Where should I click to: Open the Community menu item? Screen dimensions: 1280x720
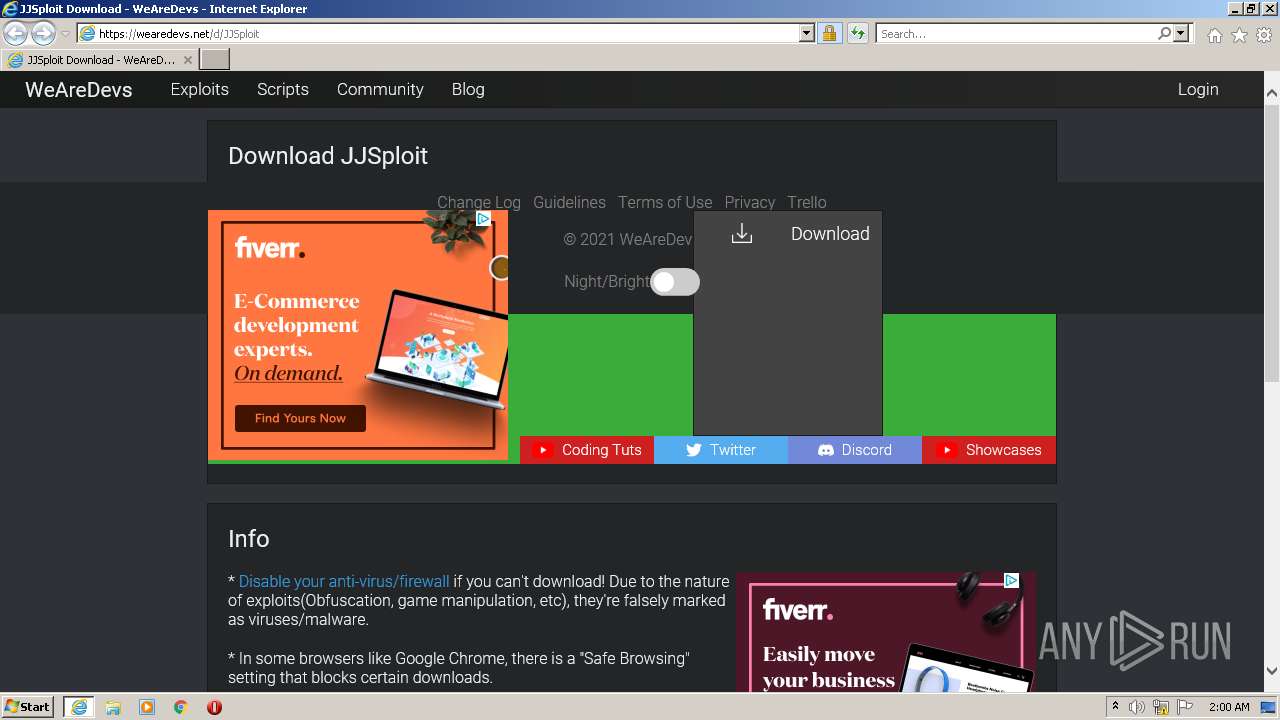(380, 89)
